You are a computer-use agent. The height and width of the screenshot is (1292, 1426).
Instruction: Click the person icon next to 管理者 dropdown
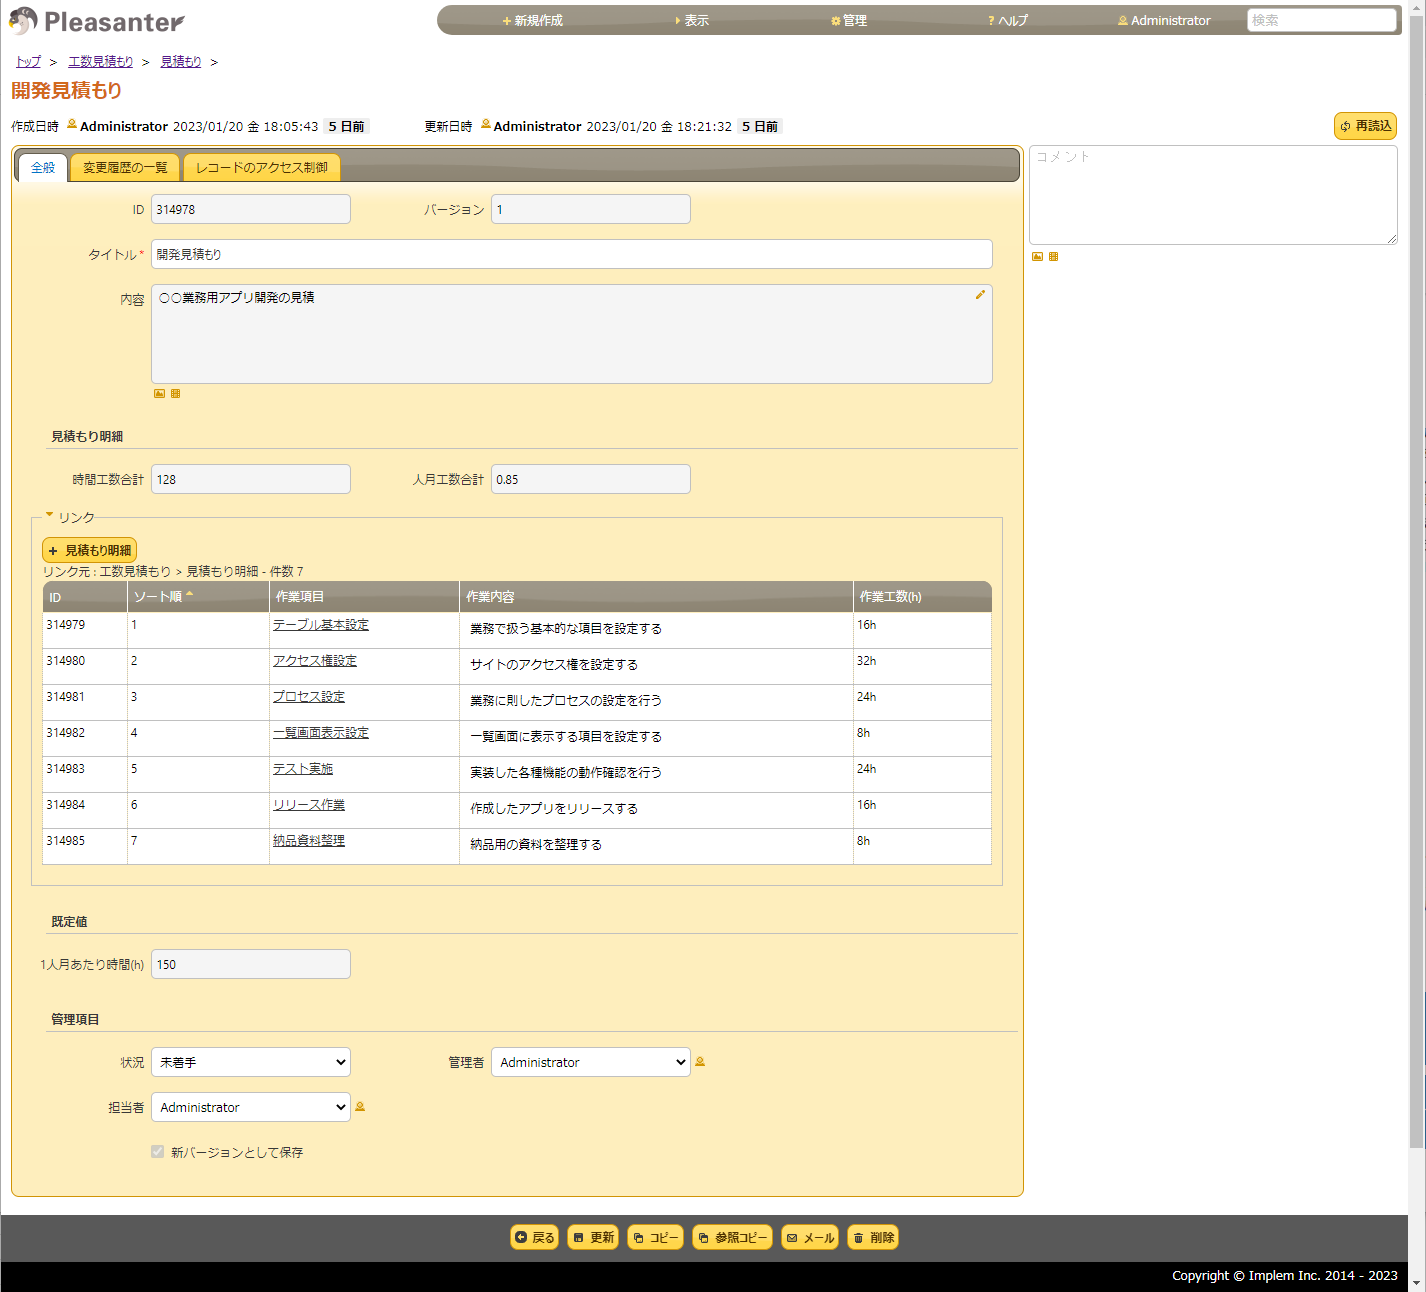[x=700, y=1062]
